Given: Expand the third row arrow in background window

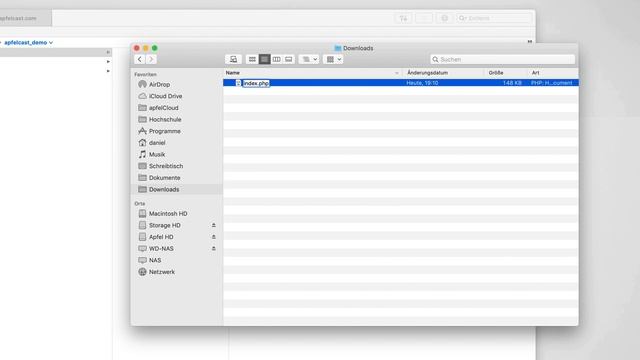Looking at the screenshot, I should [108, 71].
